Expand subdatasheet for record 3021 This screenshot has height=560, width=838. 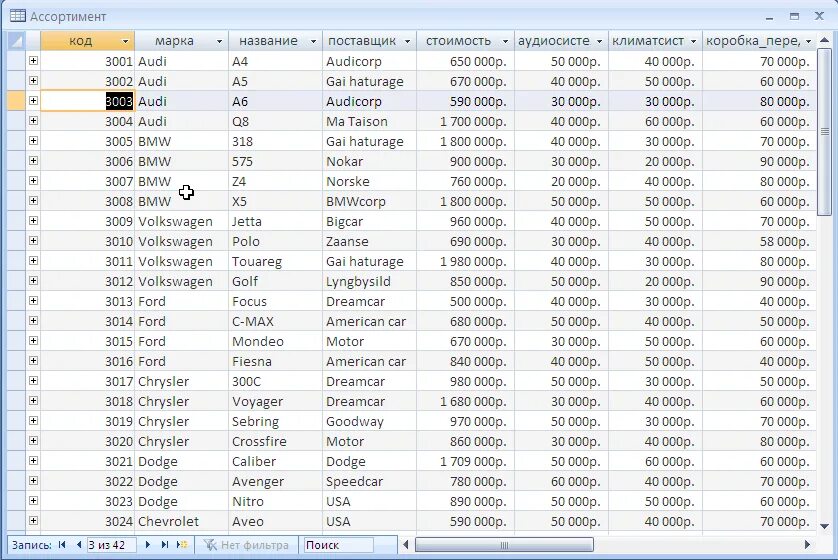(x=33, y=461)
